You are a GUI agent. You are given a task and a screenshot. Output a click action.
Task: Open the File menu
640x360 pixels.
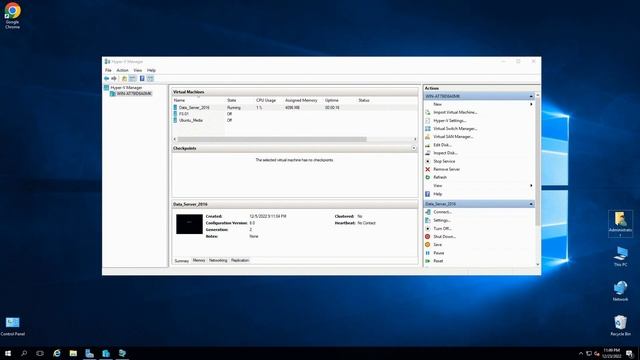tap(108, 70)
